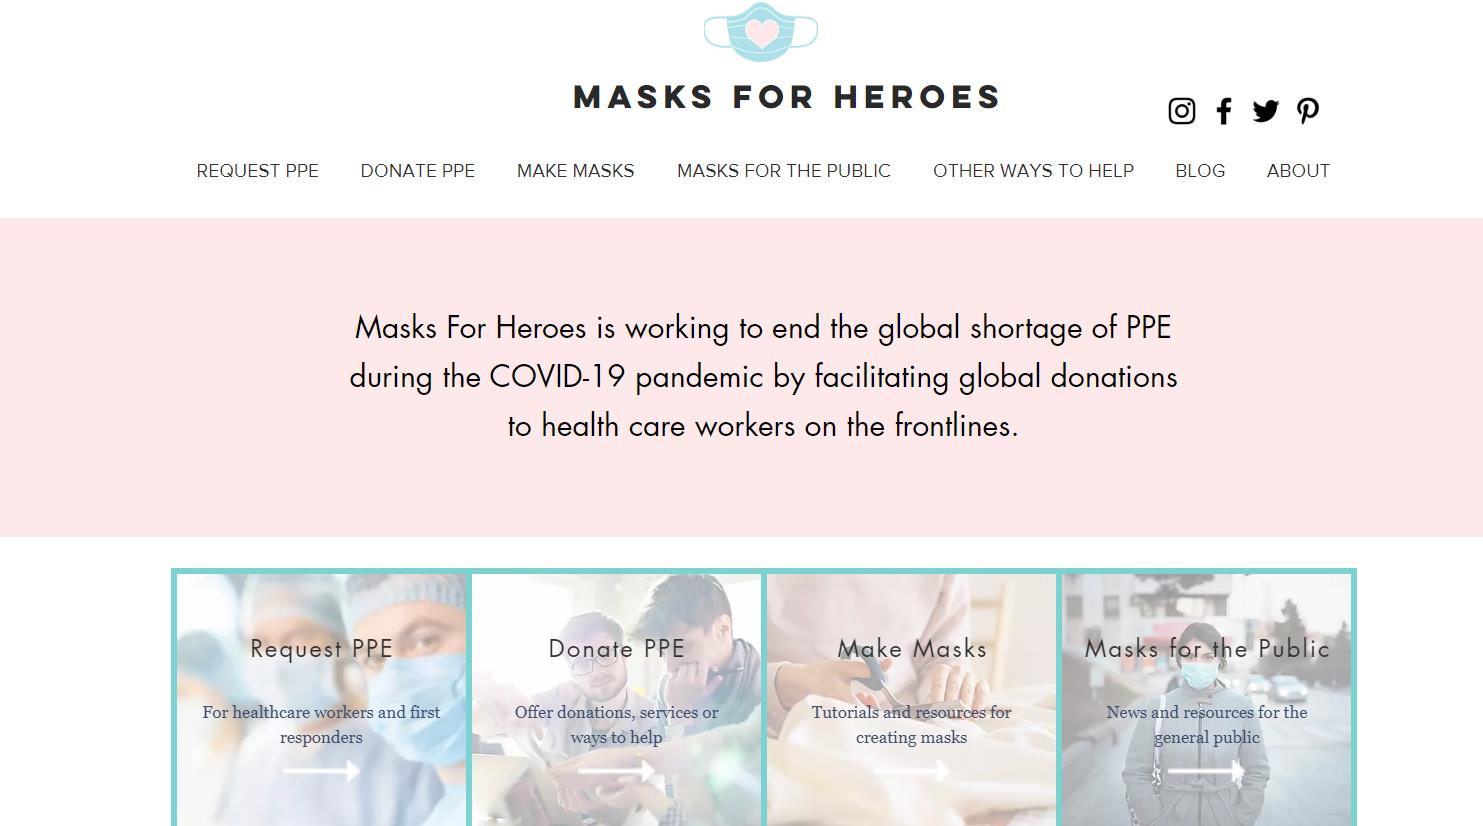
Task: Select the Donate PPE card thumbnail
Action: 616,700
